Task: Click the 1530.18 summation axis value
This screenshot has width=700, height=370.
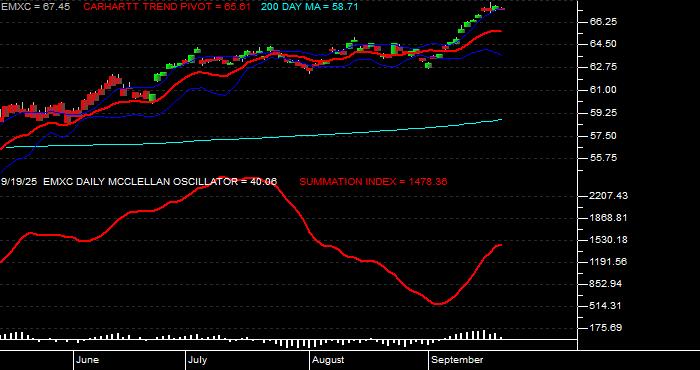Action: (x=608, y=240)
